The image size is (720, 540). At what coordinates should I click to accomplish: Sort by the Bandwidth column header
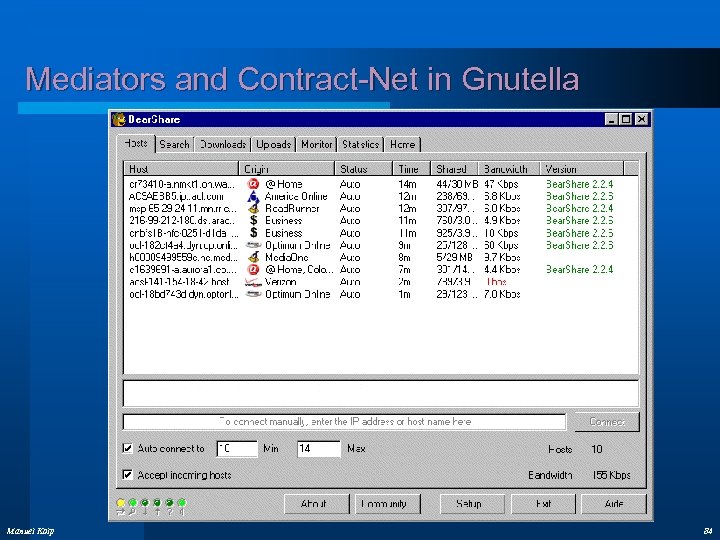[509, 169]
